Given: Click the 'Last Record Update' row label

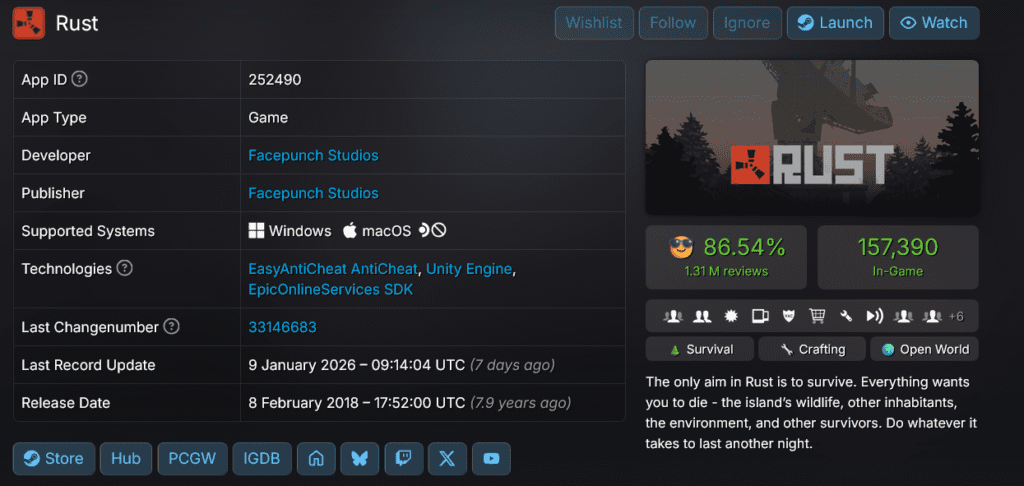Looking at the screenshot, I should tap(88, 364).
